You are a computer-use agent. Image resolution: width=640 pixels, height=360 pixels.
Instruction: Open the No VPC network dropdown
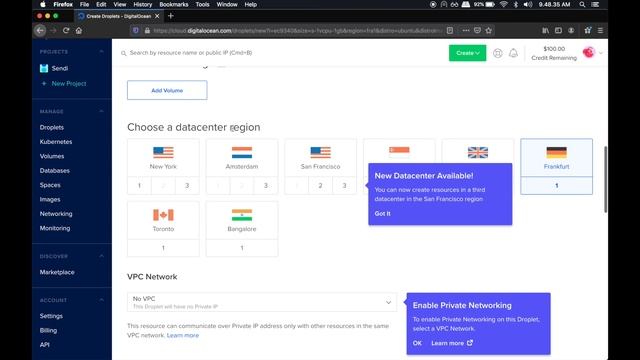(x=262, y=302)
